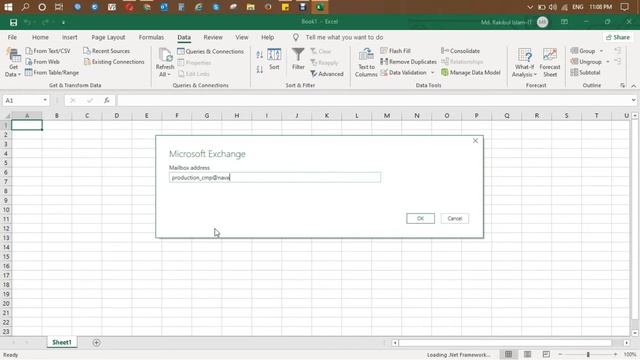The image size is (640, 360).
Task: Click the Refresh All button
Action: click(165, 62)
